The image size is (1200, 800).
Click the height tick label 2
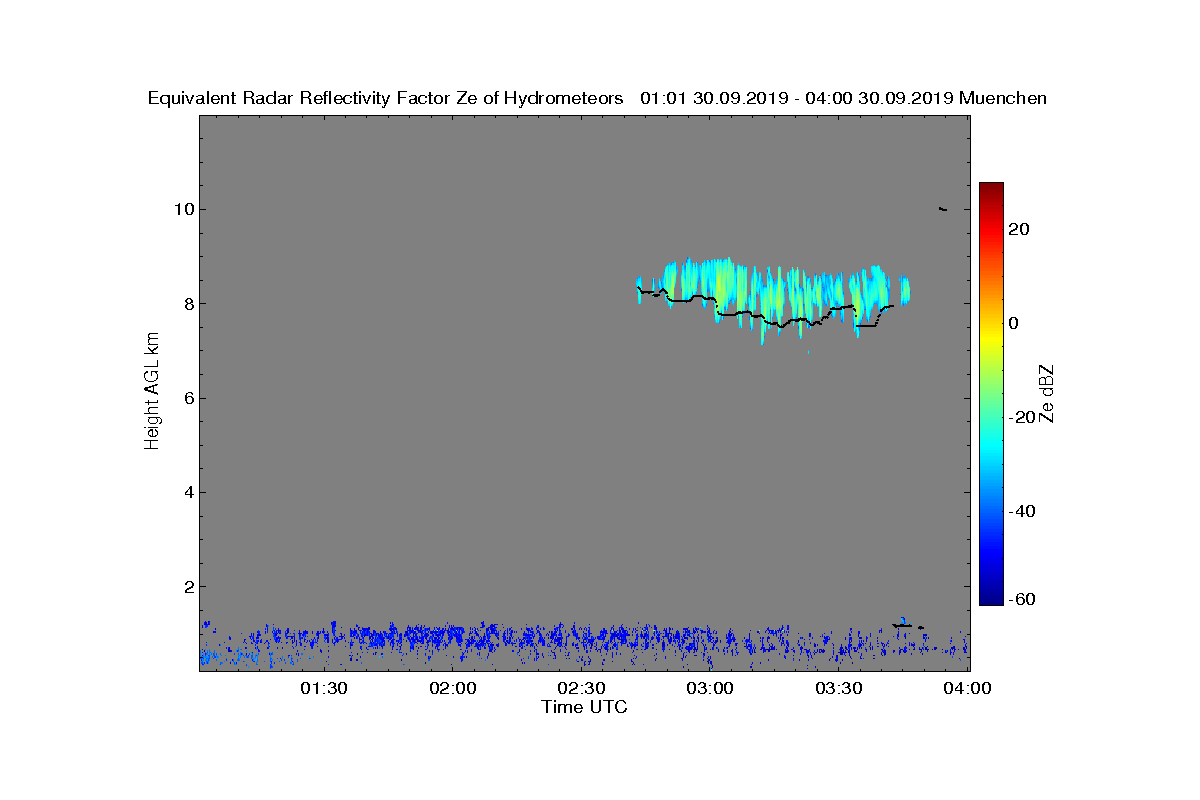point(188,586)
